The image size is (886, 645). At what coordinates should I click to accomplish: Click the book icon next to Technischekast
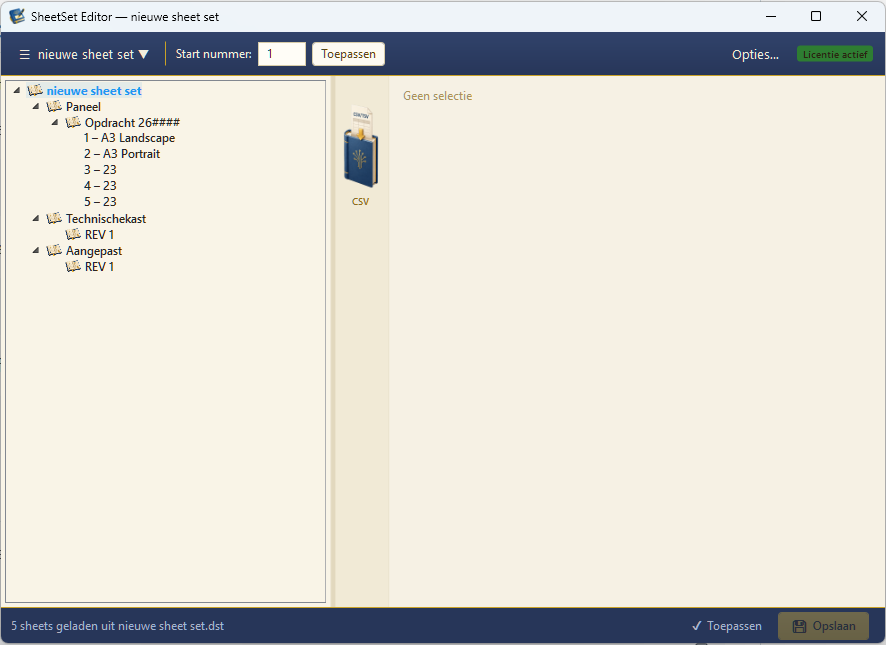[x=54, y=218]
